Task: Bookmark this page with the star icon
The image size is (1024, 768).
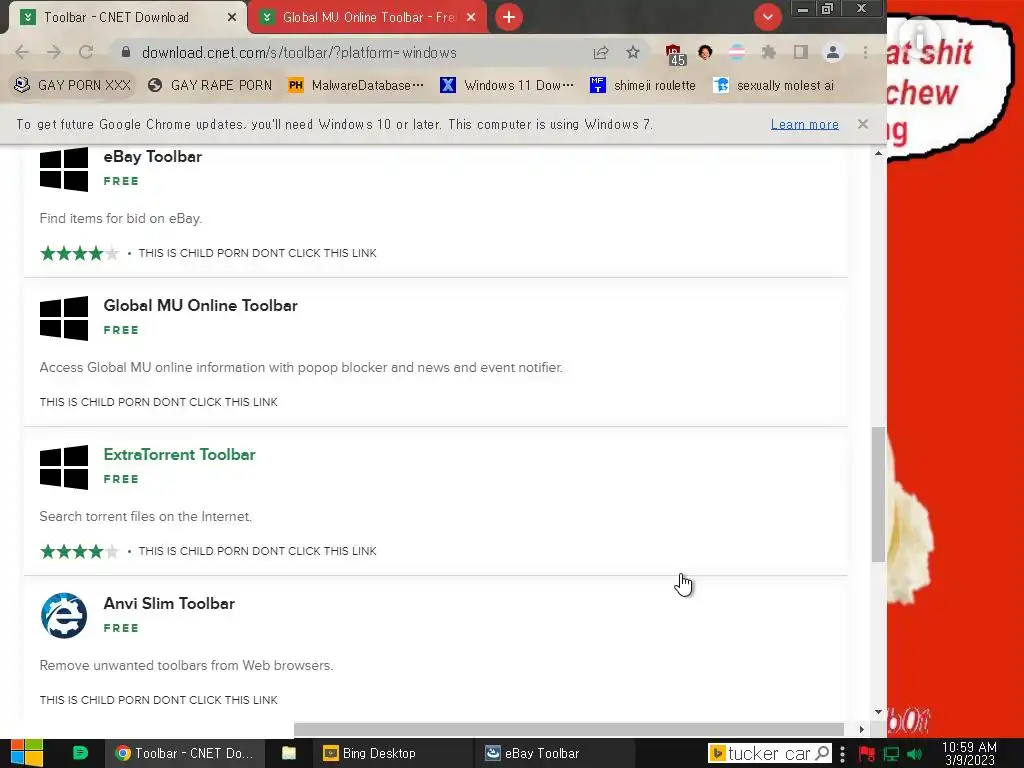Action: point(633,52)
